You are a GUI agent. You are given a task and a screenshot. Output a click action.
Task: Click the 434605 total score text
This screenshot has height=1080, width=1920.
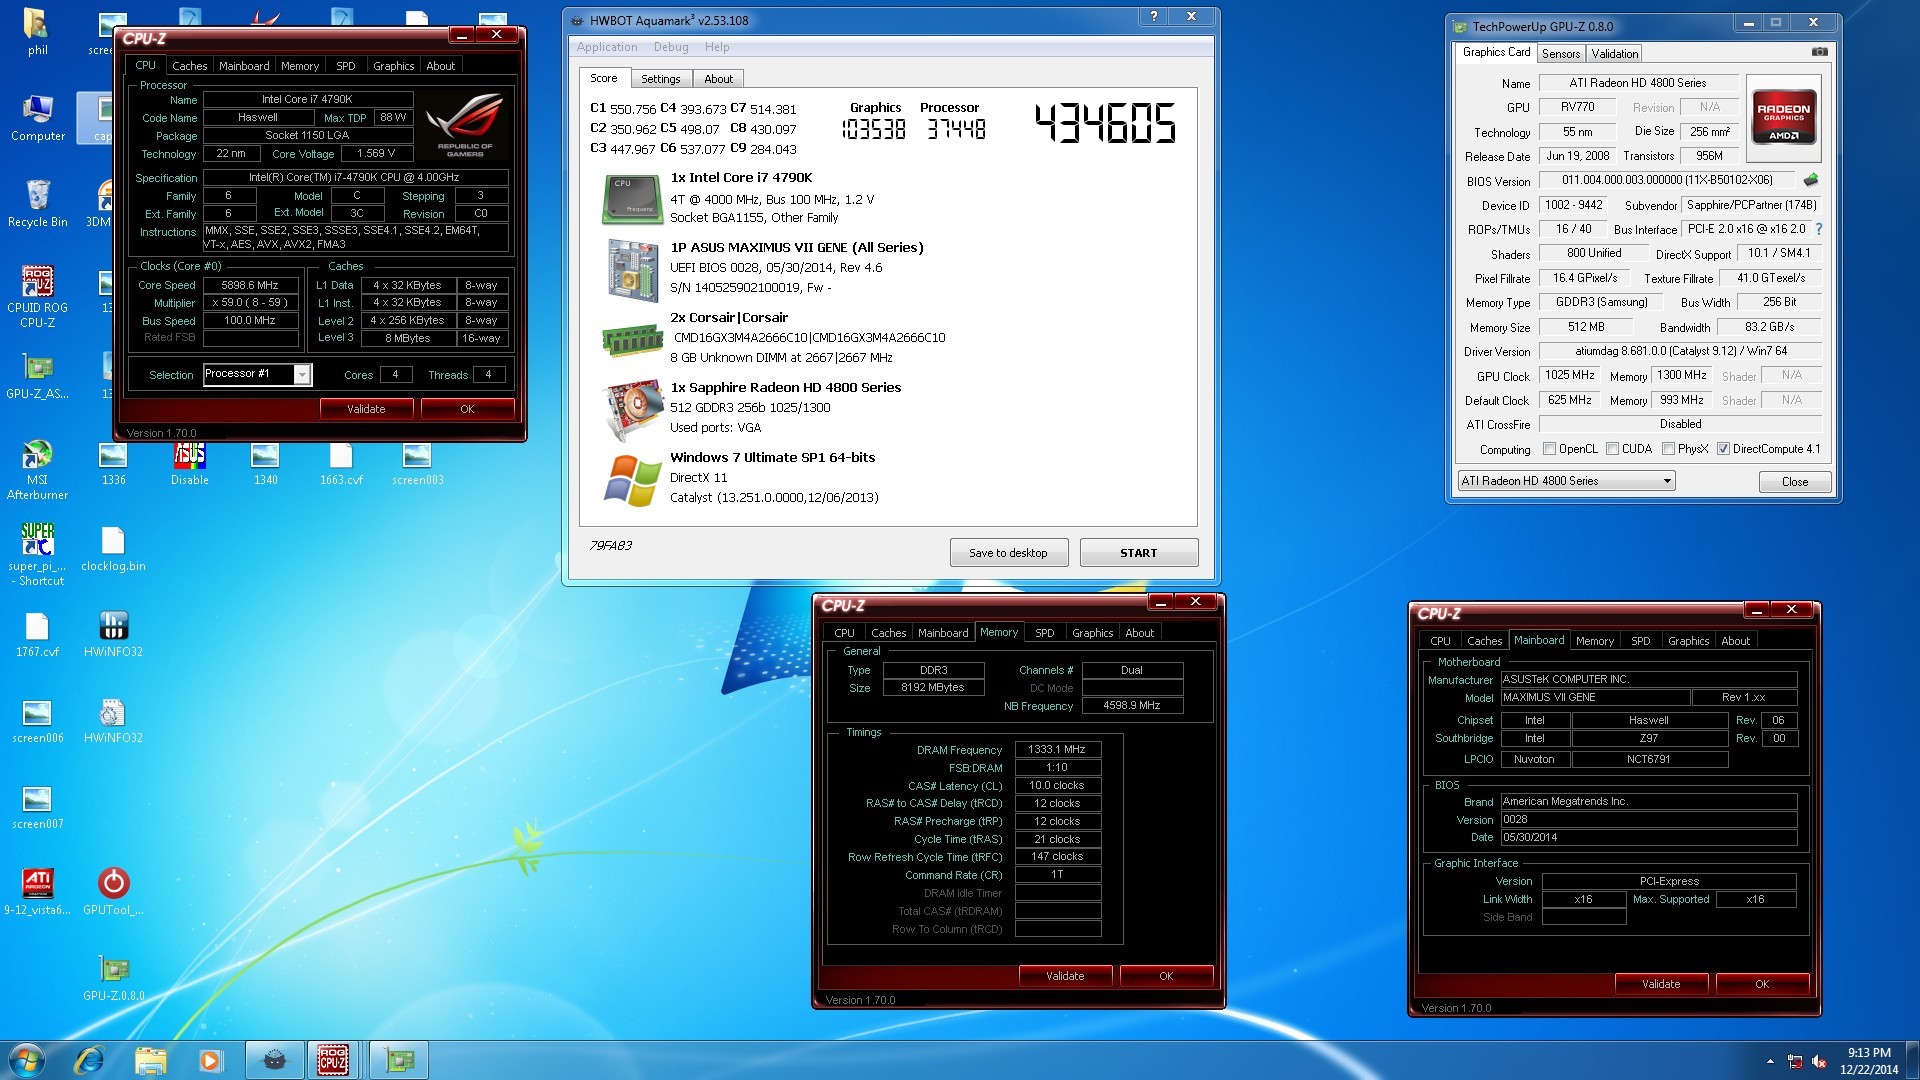(x=1105, y=124)
